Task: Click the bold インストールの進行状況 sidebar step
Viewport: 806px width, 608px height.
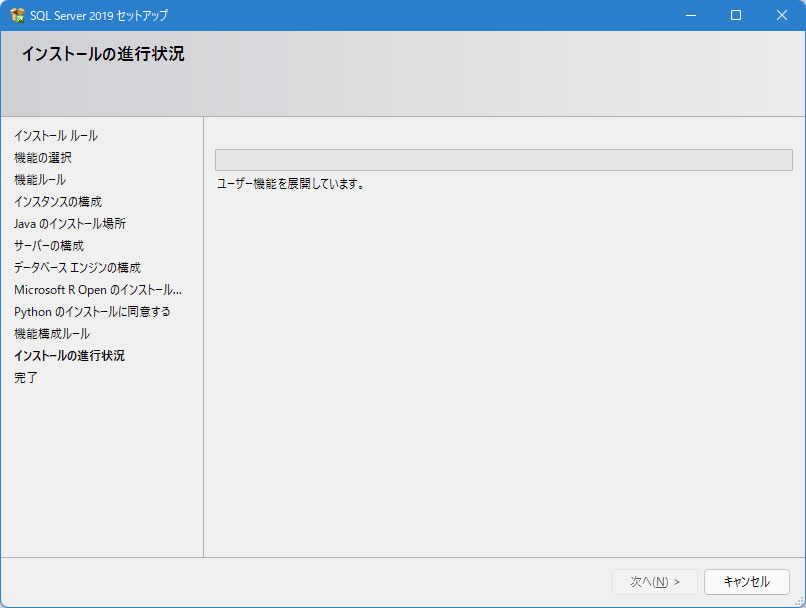Action: (69, 356)
